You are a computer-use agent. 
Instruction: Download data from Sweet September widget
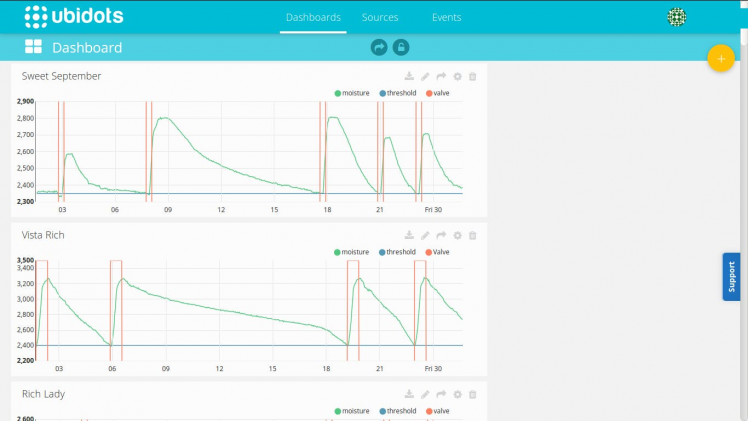click(x=409, y=76)
